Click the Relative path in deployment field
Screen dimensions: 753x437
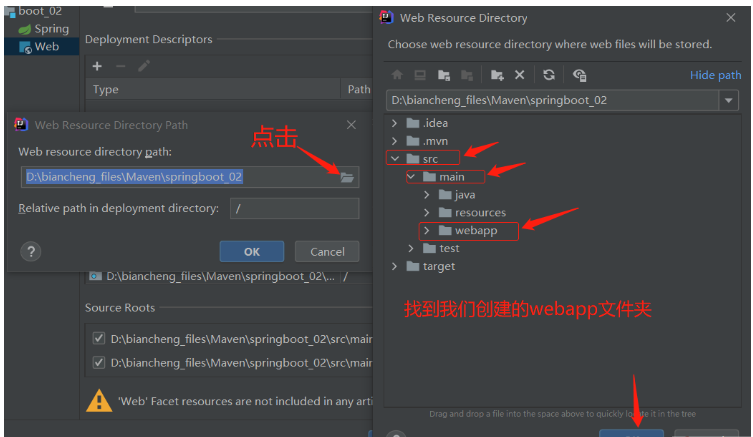pos(294,208)
